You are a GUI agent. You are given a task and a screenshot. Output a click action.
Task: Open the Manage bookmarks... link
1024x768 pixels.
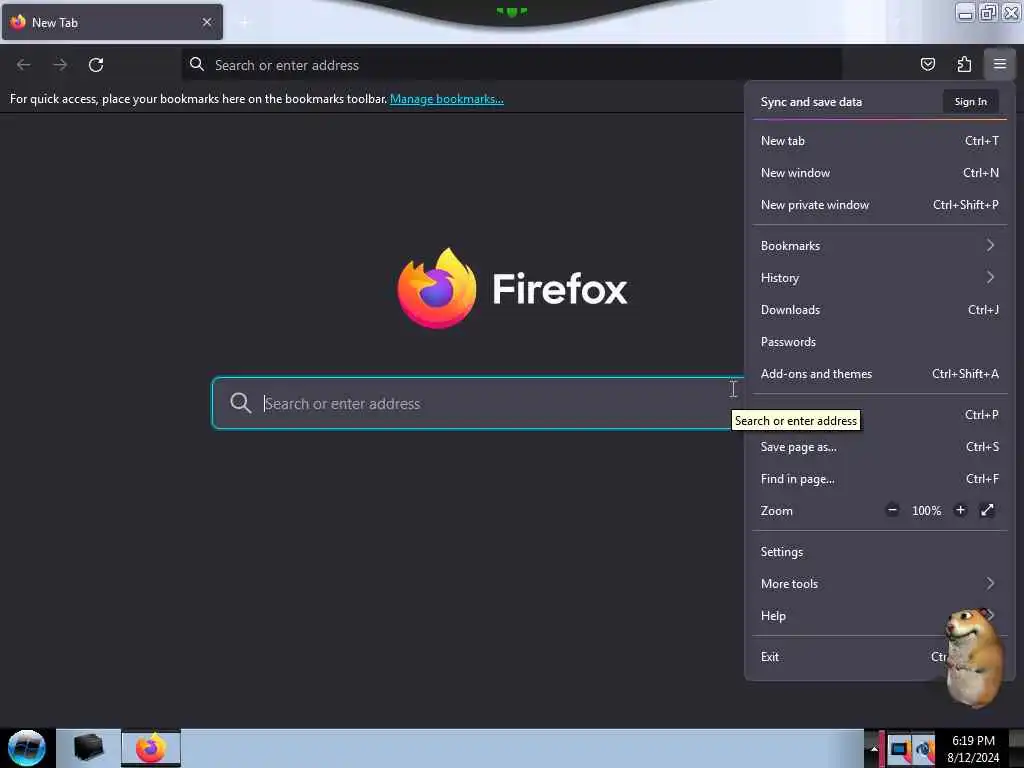tap(447, 99)
